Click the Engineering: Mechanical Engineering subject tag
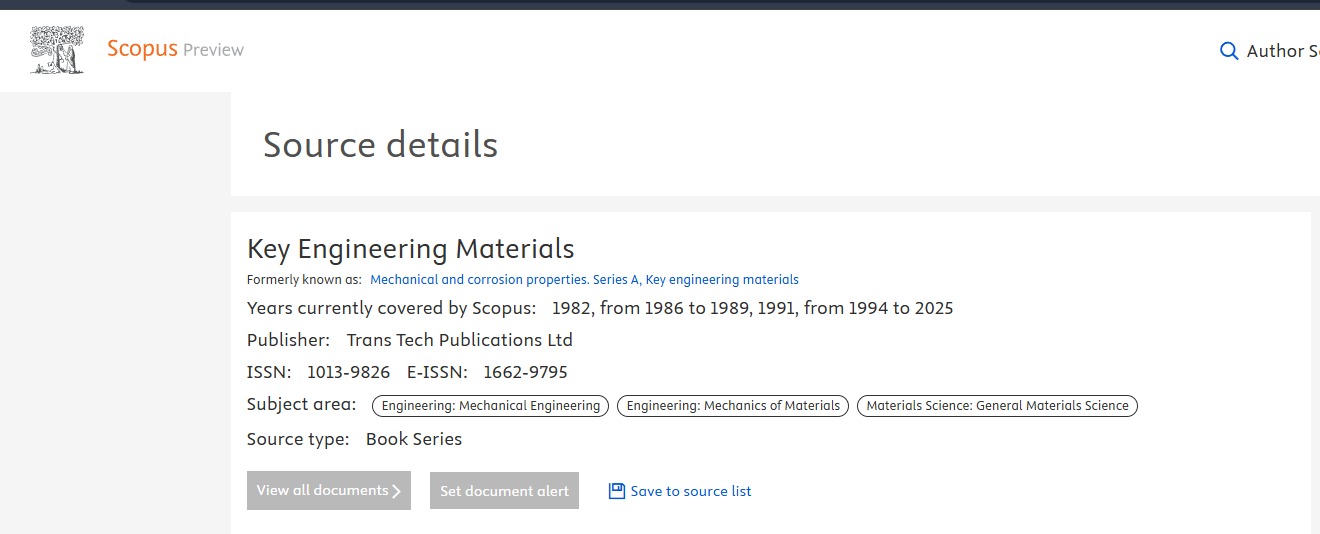The image size is (1320, 534). 490,406
